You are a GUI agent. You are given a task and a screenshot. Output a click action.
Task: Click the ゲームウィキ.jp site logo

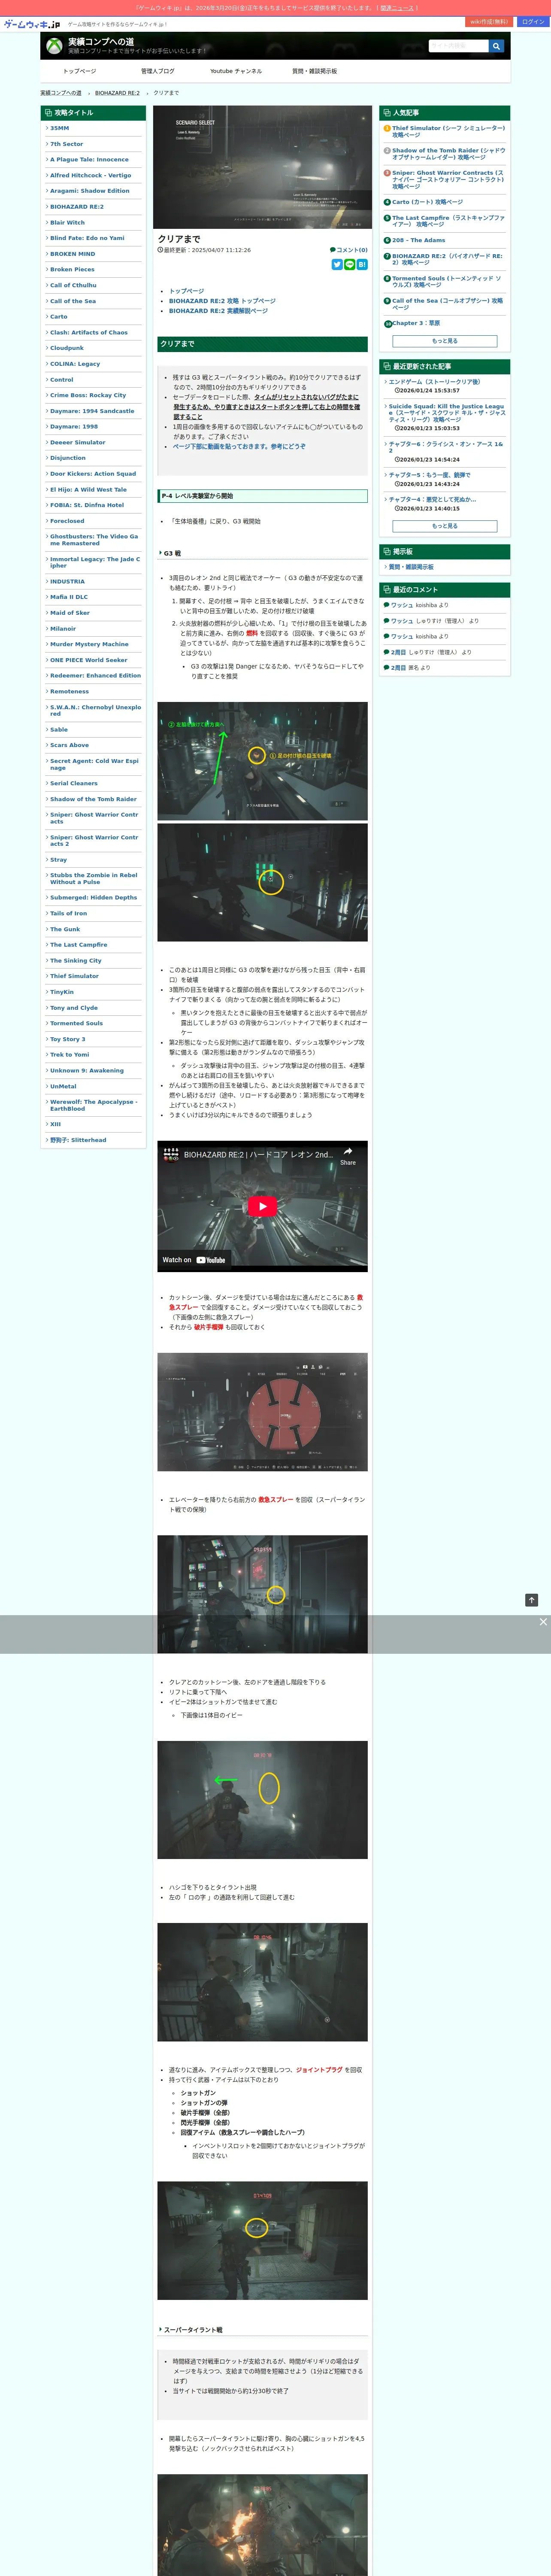coord(32,24)
